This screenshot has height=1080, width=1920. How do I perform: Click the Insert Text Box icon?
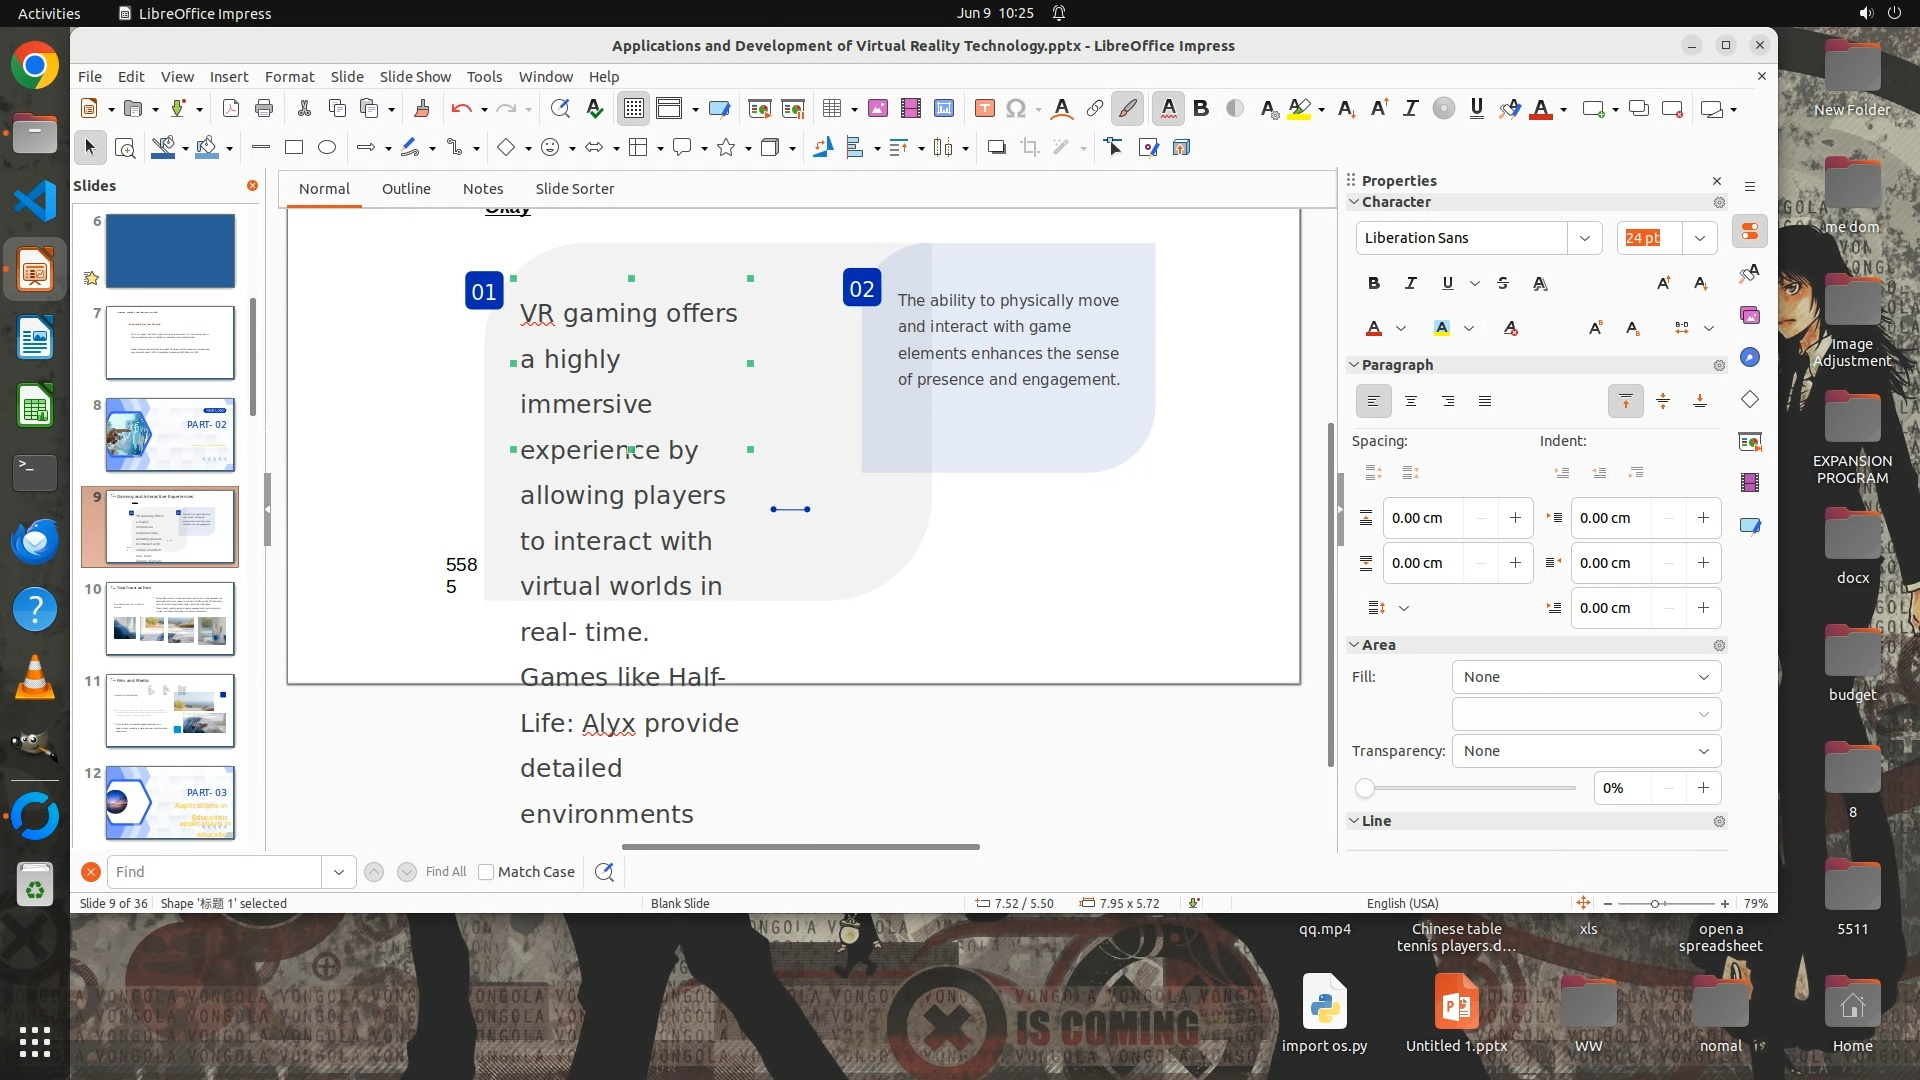pyautogui.click(x=985, y=109)
